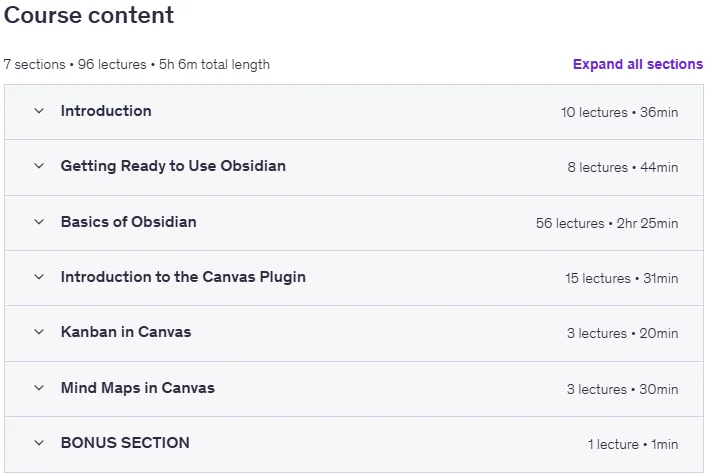The height and width of the screenshot is (476, 708).
Task: Expand the Kanban in Canvas chevron
Action: coord(39,332)
